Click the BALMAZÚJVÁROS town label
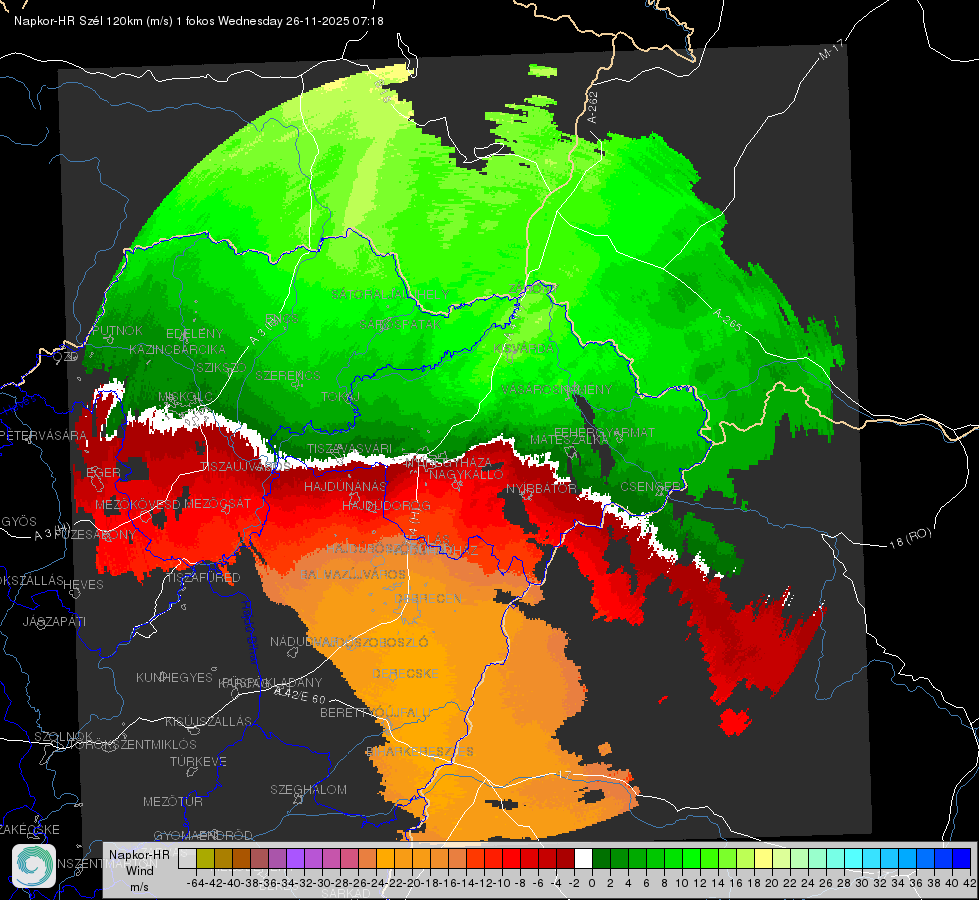Viewport: 979px width, 900px height. pos(353,574)
